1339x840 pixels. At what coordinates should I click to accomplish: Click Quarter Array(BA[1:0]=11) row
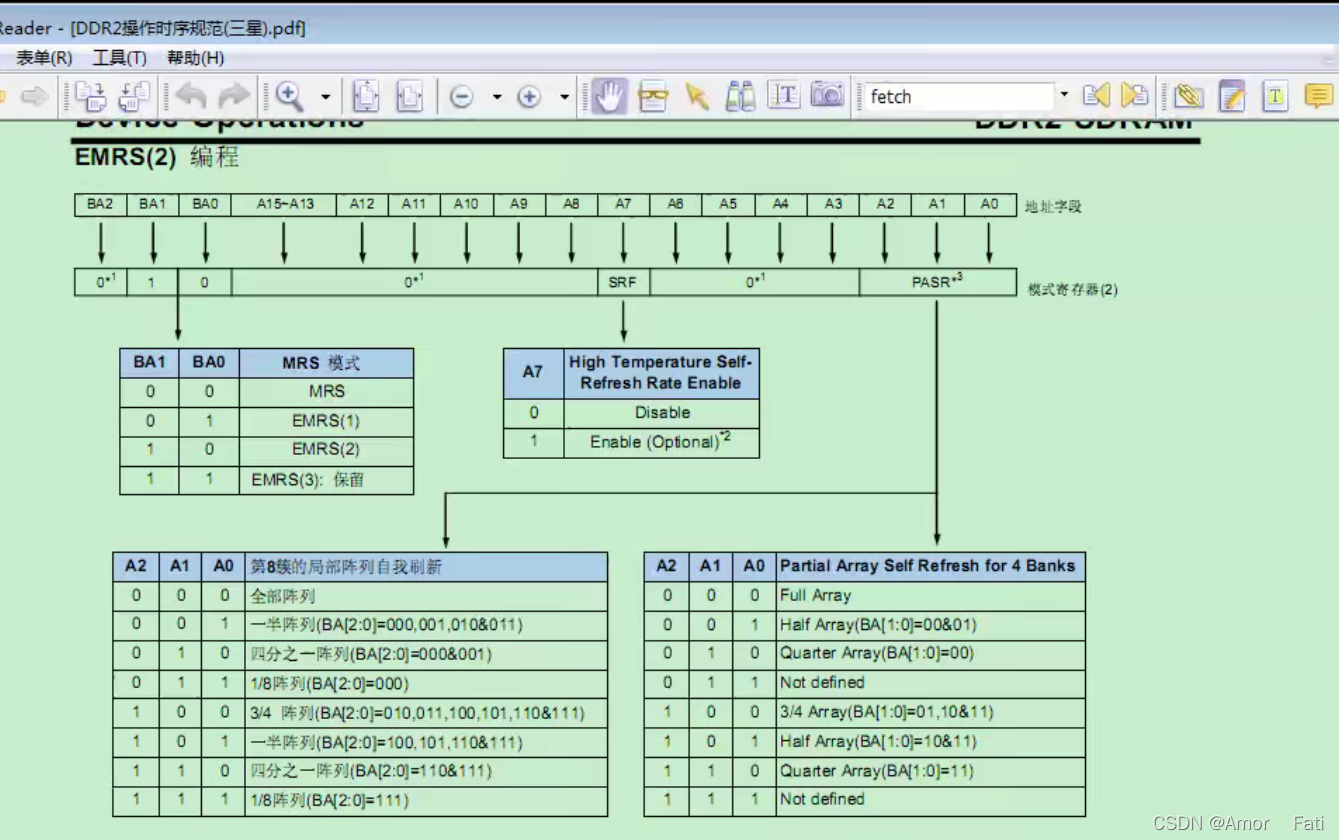tap(865, 771)
